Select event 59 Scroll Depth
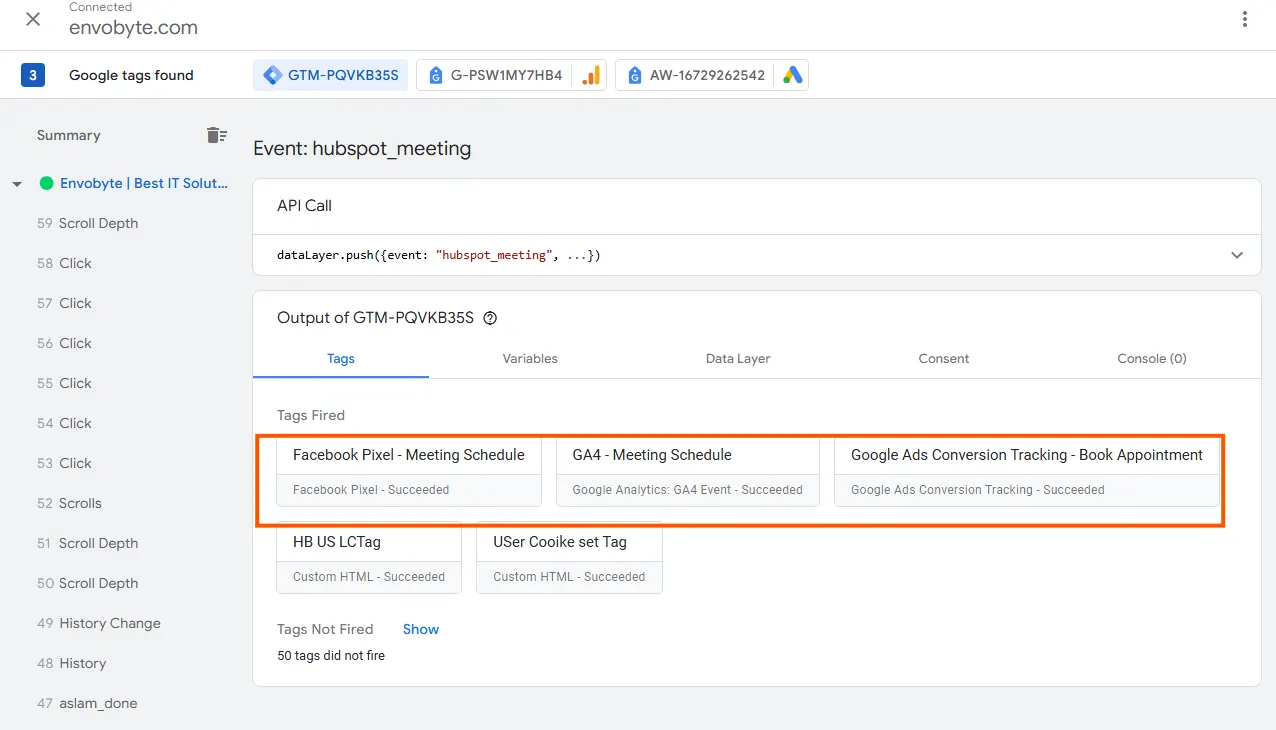Screen dimensions: 1276x730 (88, 223)
